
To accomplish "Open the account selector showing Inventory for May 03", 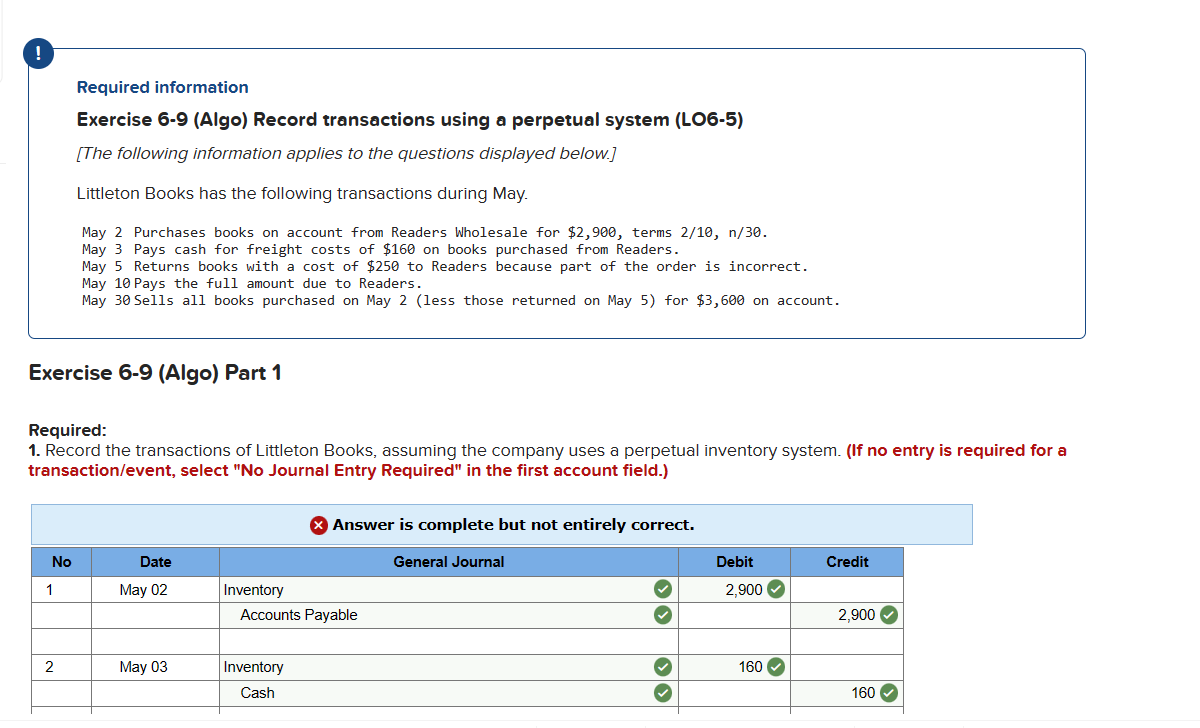I will [x=430, y=667].
